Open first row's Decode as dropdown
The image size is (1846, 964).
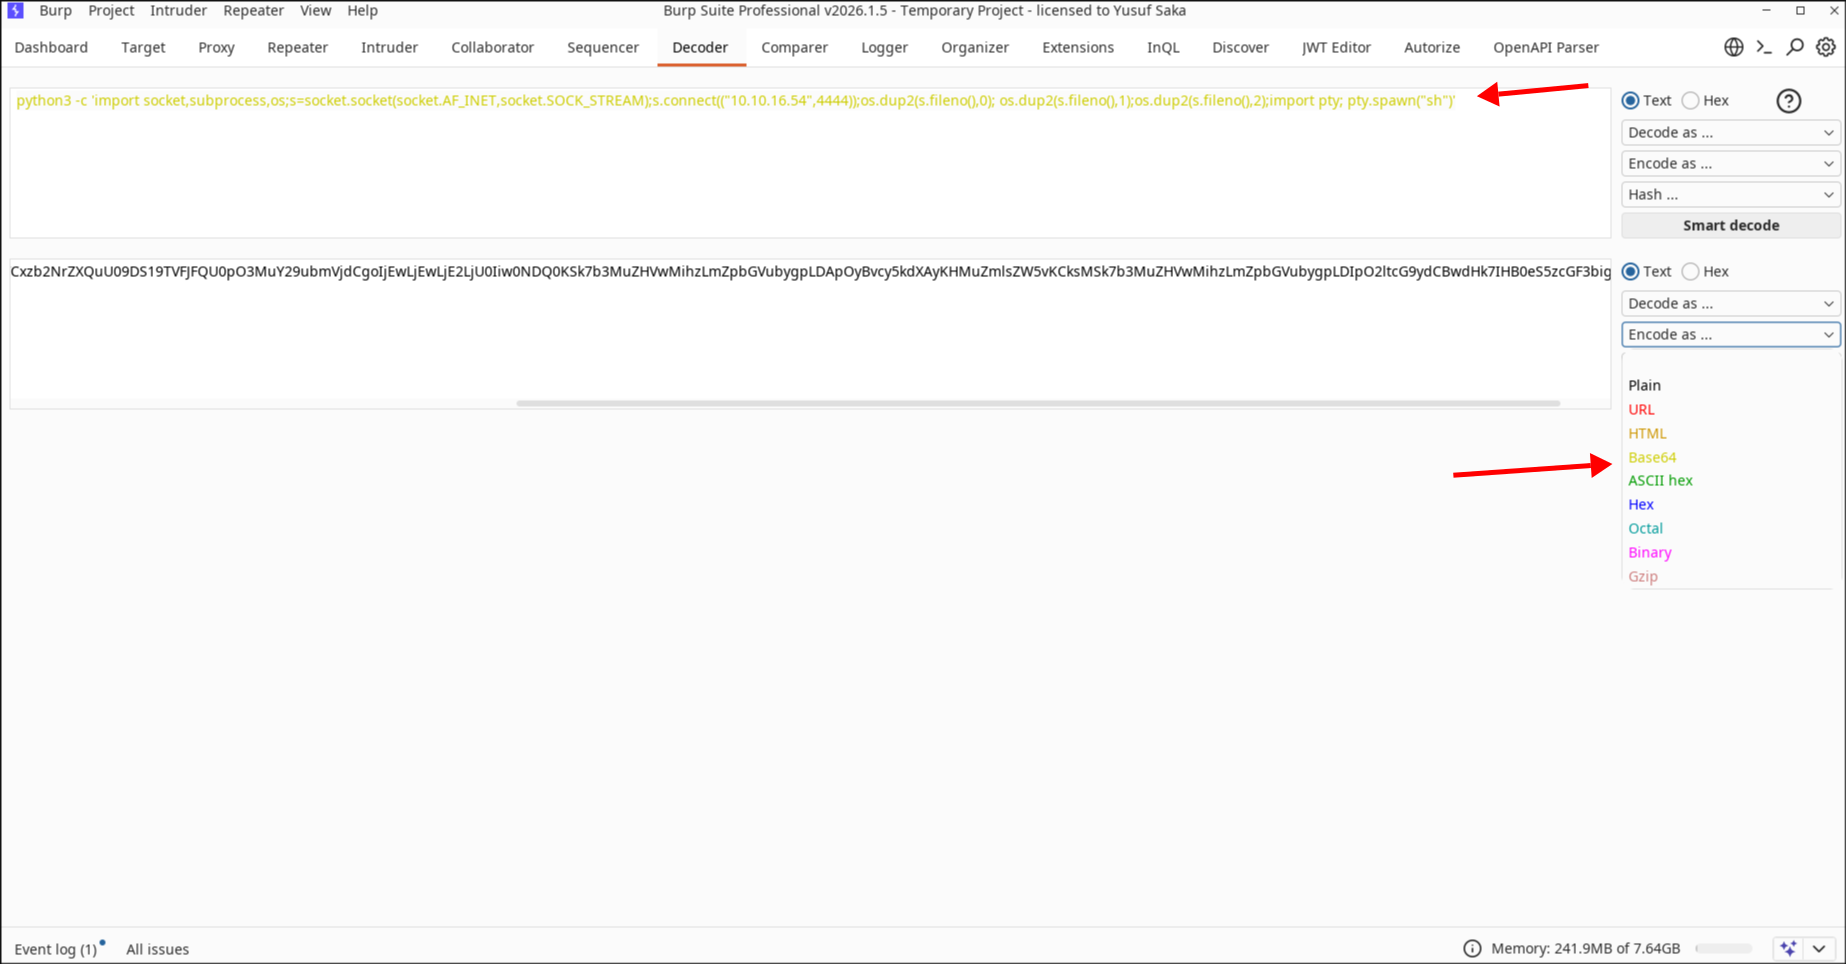[x=1730, y=132]
